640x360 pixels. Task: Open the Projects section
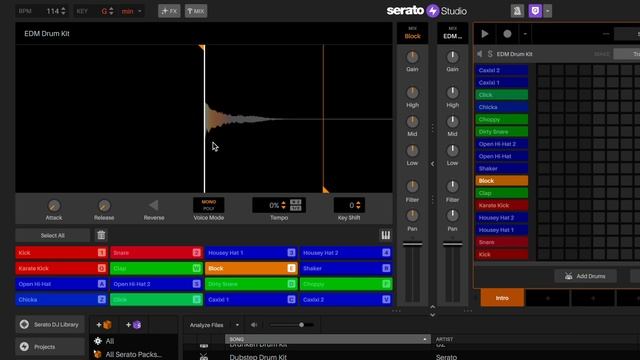coord(50,347)
